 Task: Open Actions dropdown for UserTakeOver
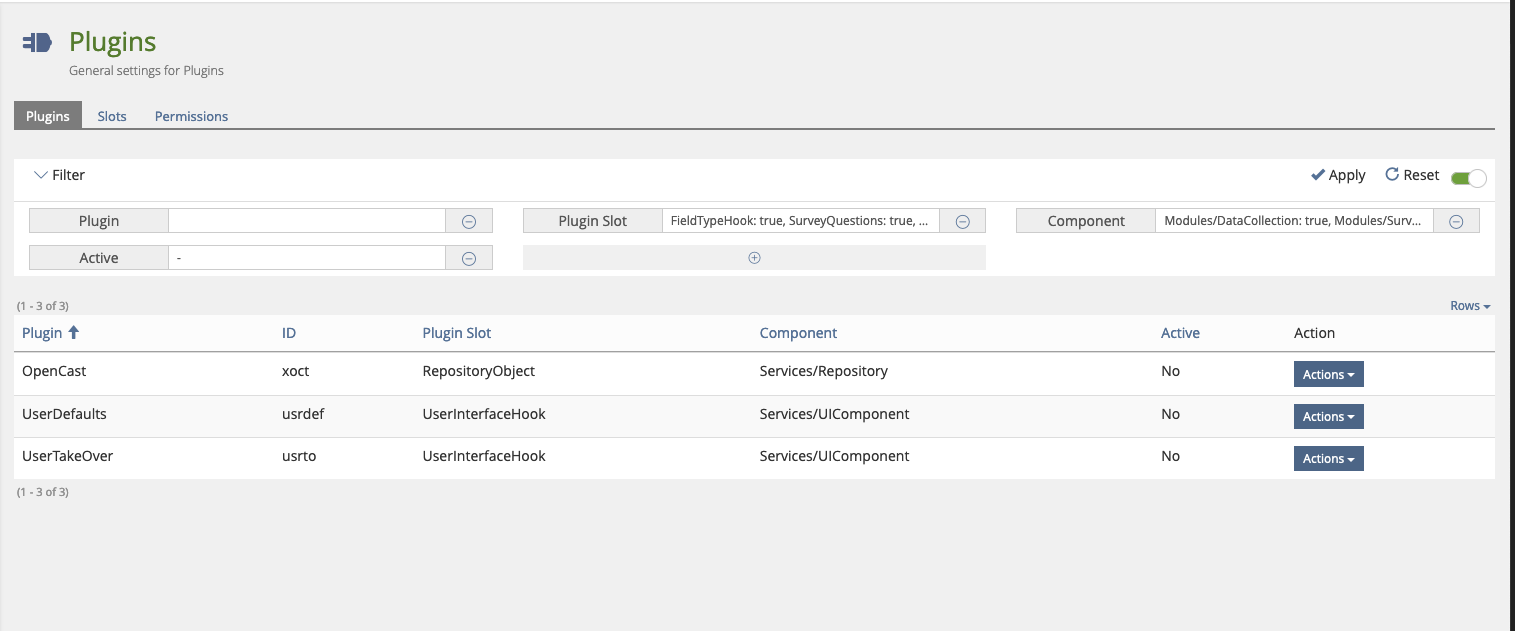point(1328,458)
